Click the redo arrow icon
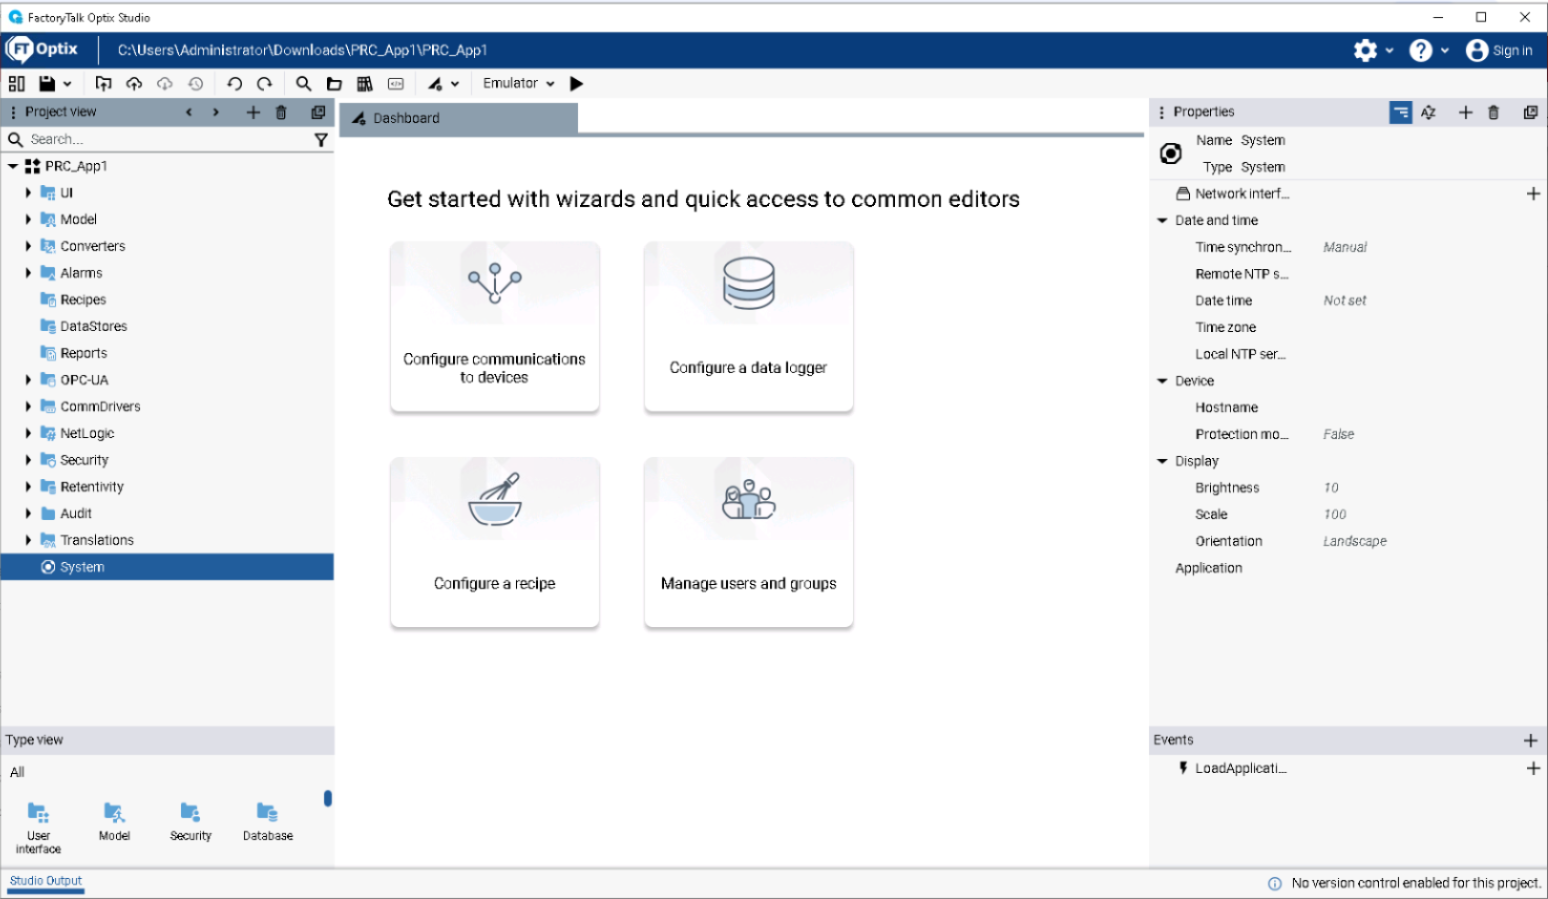 coord(265,84)
